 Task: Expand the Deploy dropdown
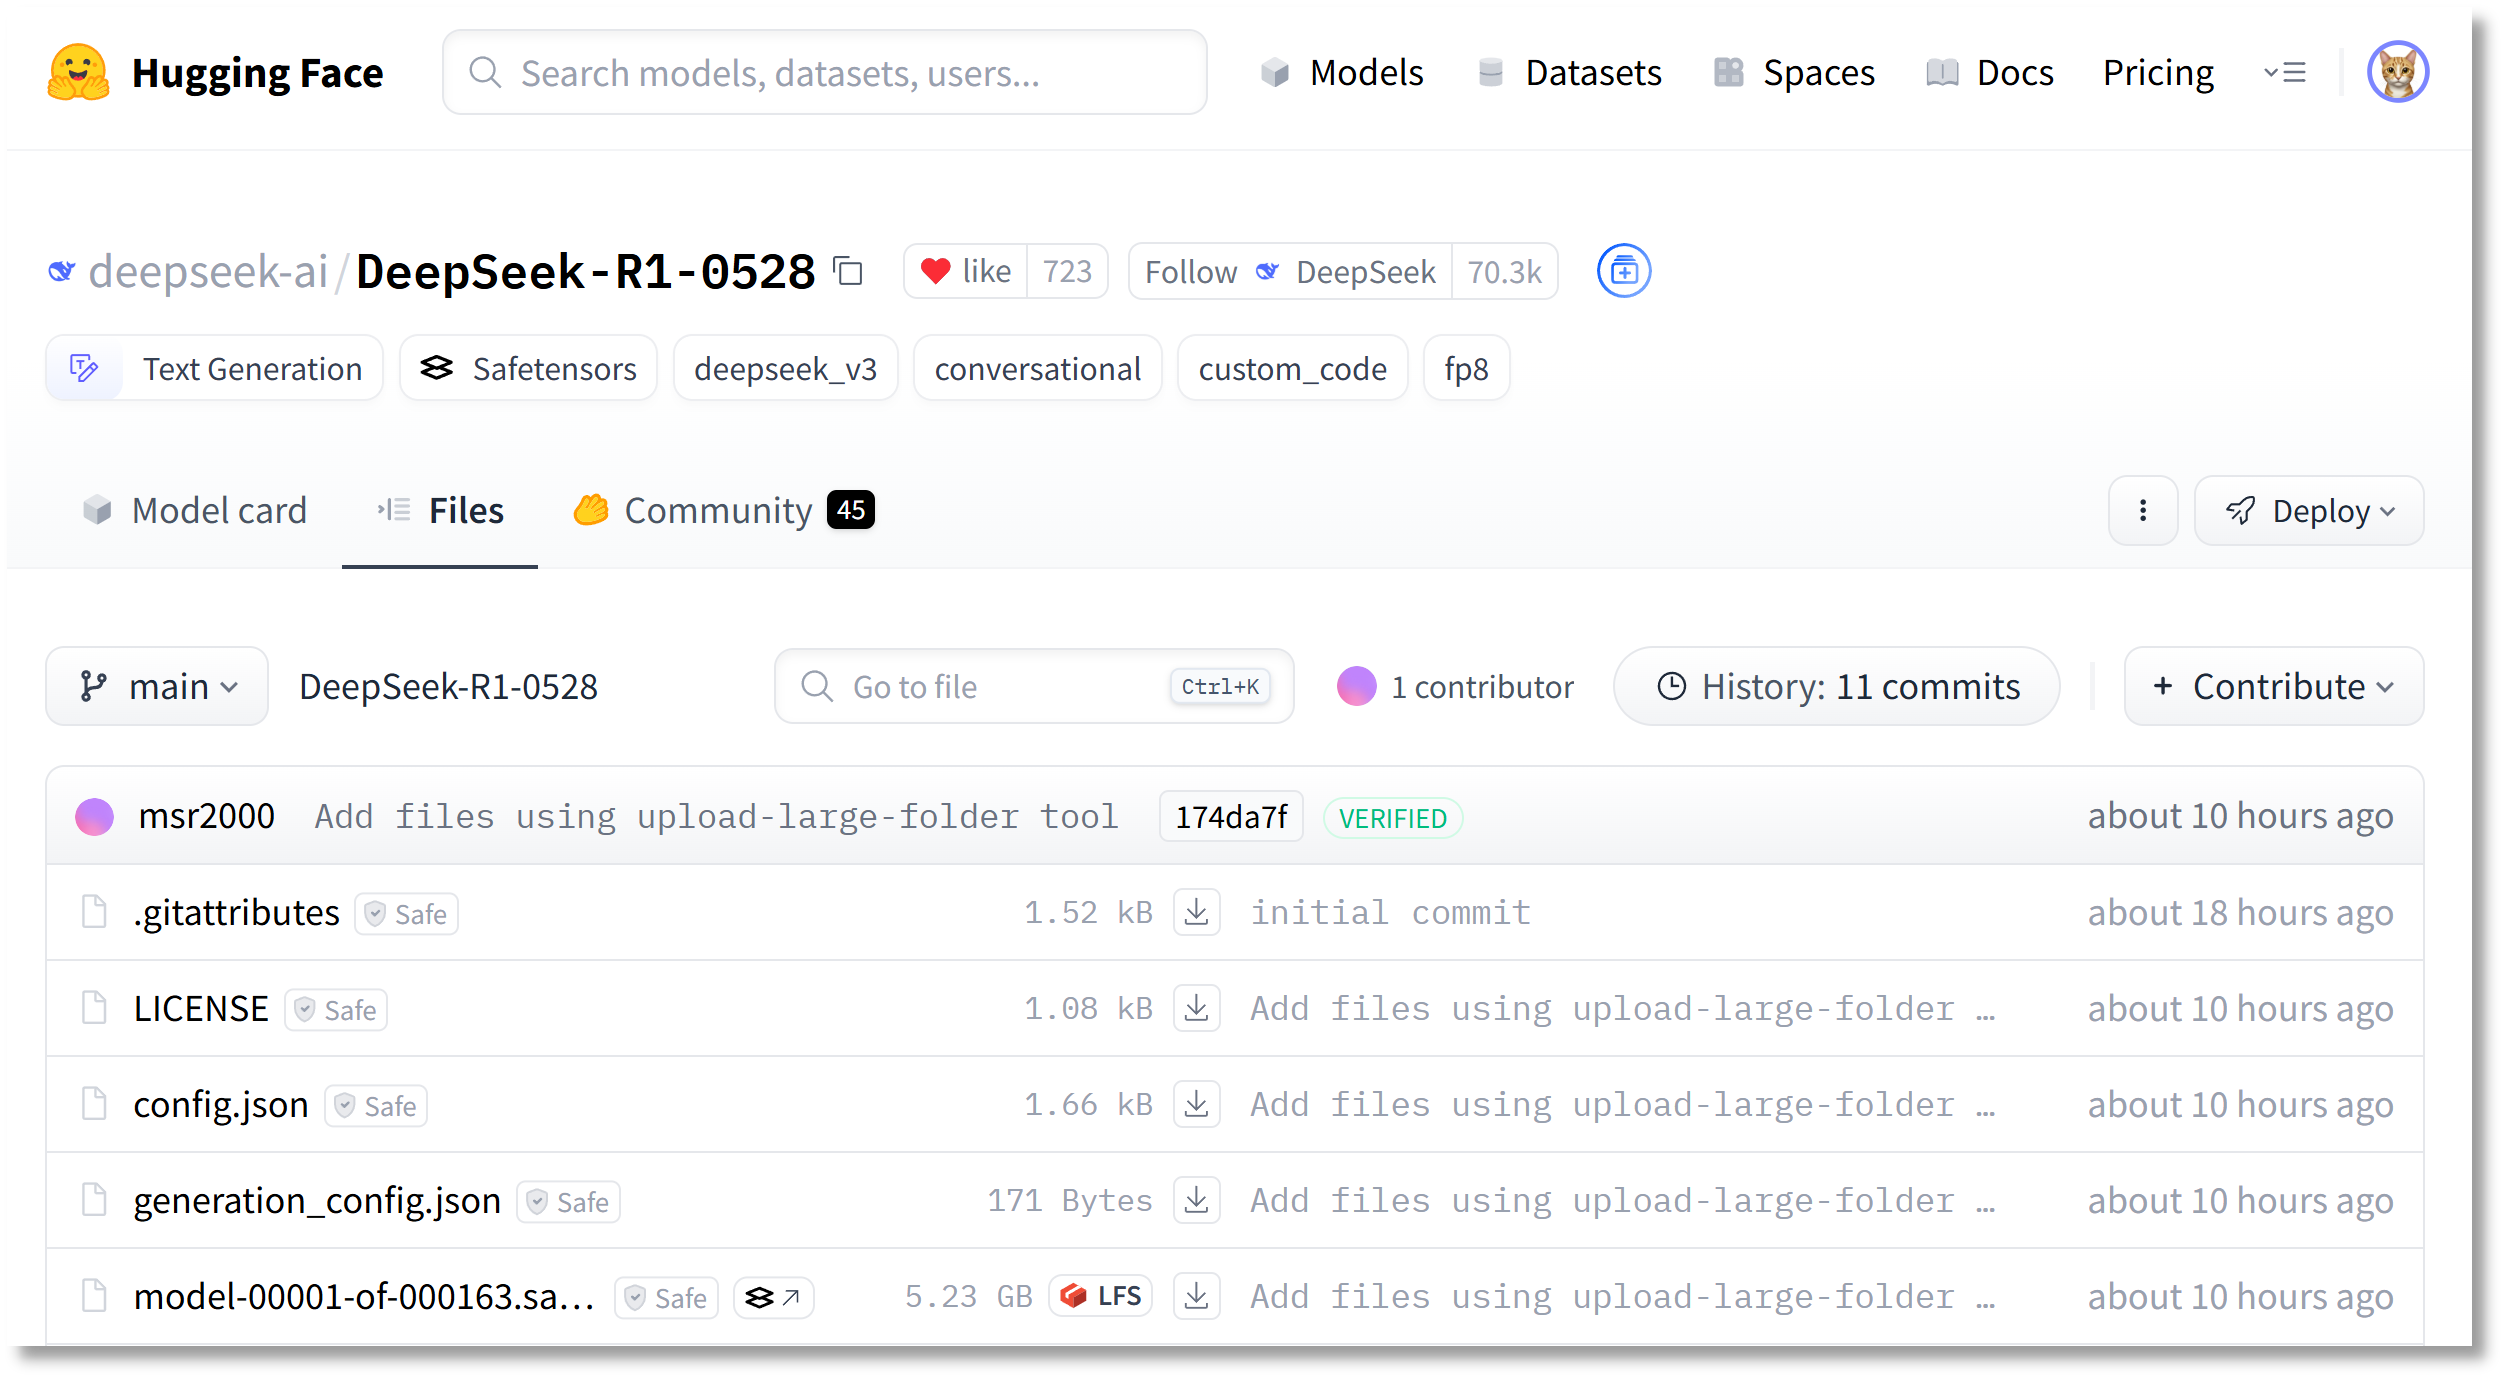2309,510
